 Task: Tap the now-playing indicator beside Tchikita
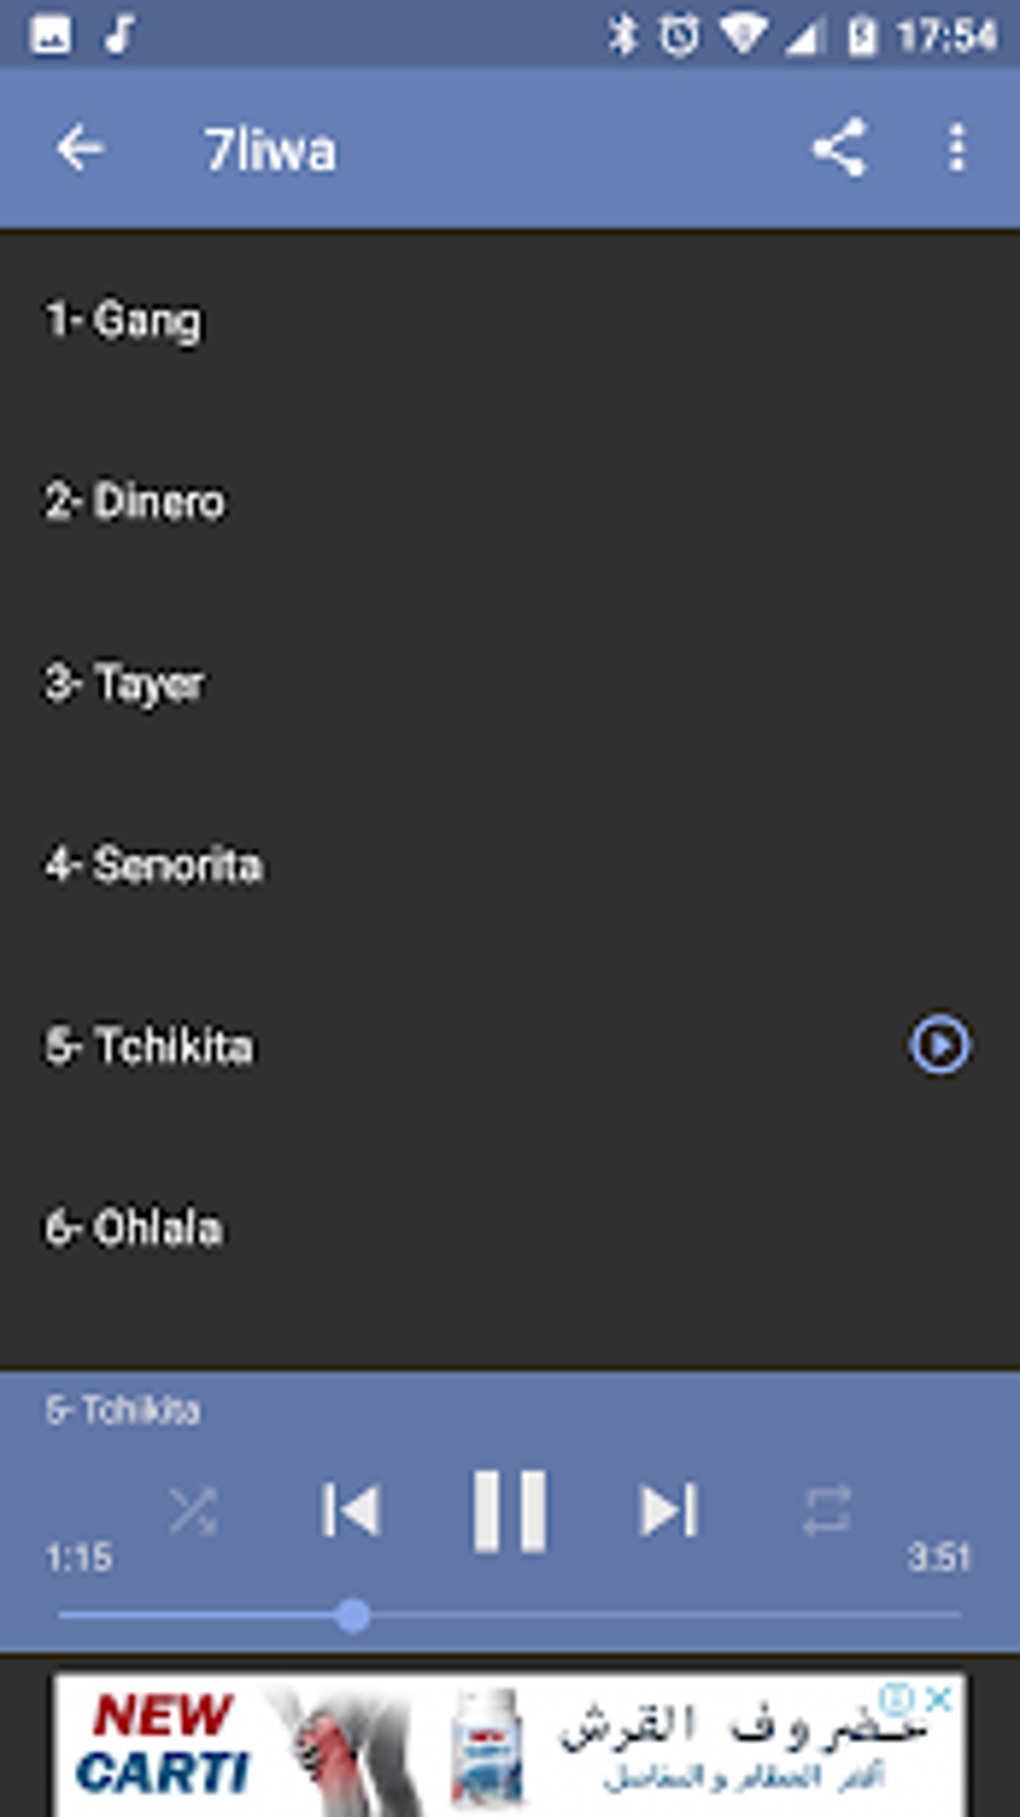pyautogui.click(x=940, y=1045)
